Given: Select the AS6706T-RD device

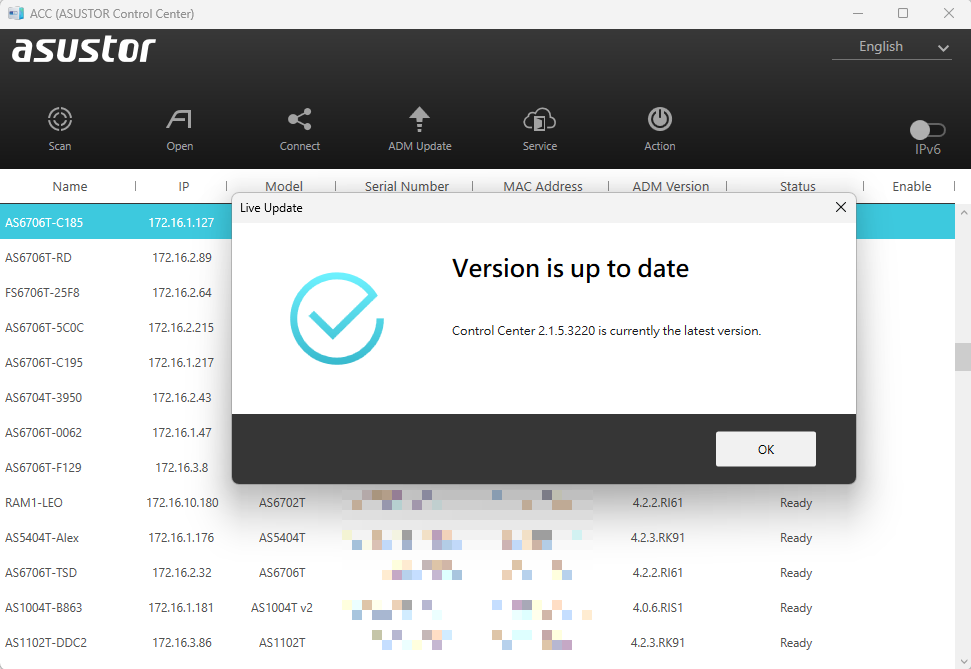Looking at the screenshot, I should pos(38,258).
